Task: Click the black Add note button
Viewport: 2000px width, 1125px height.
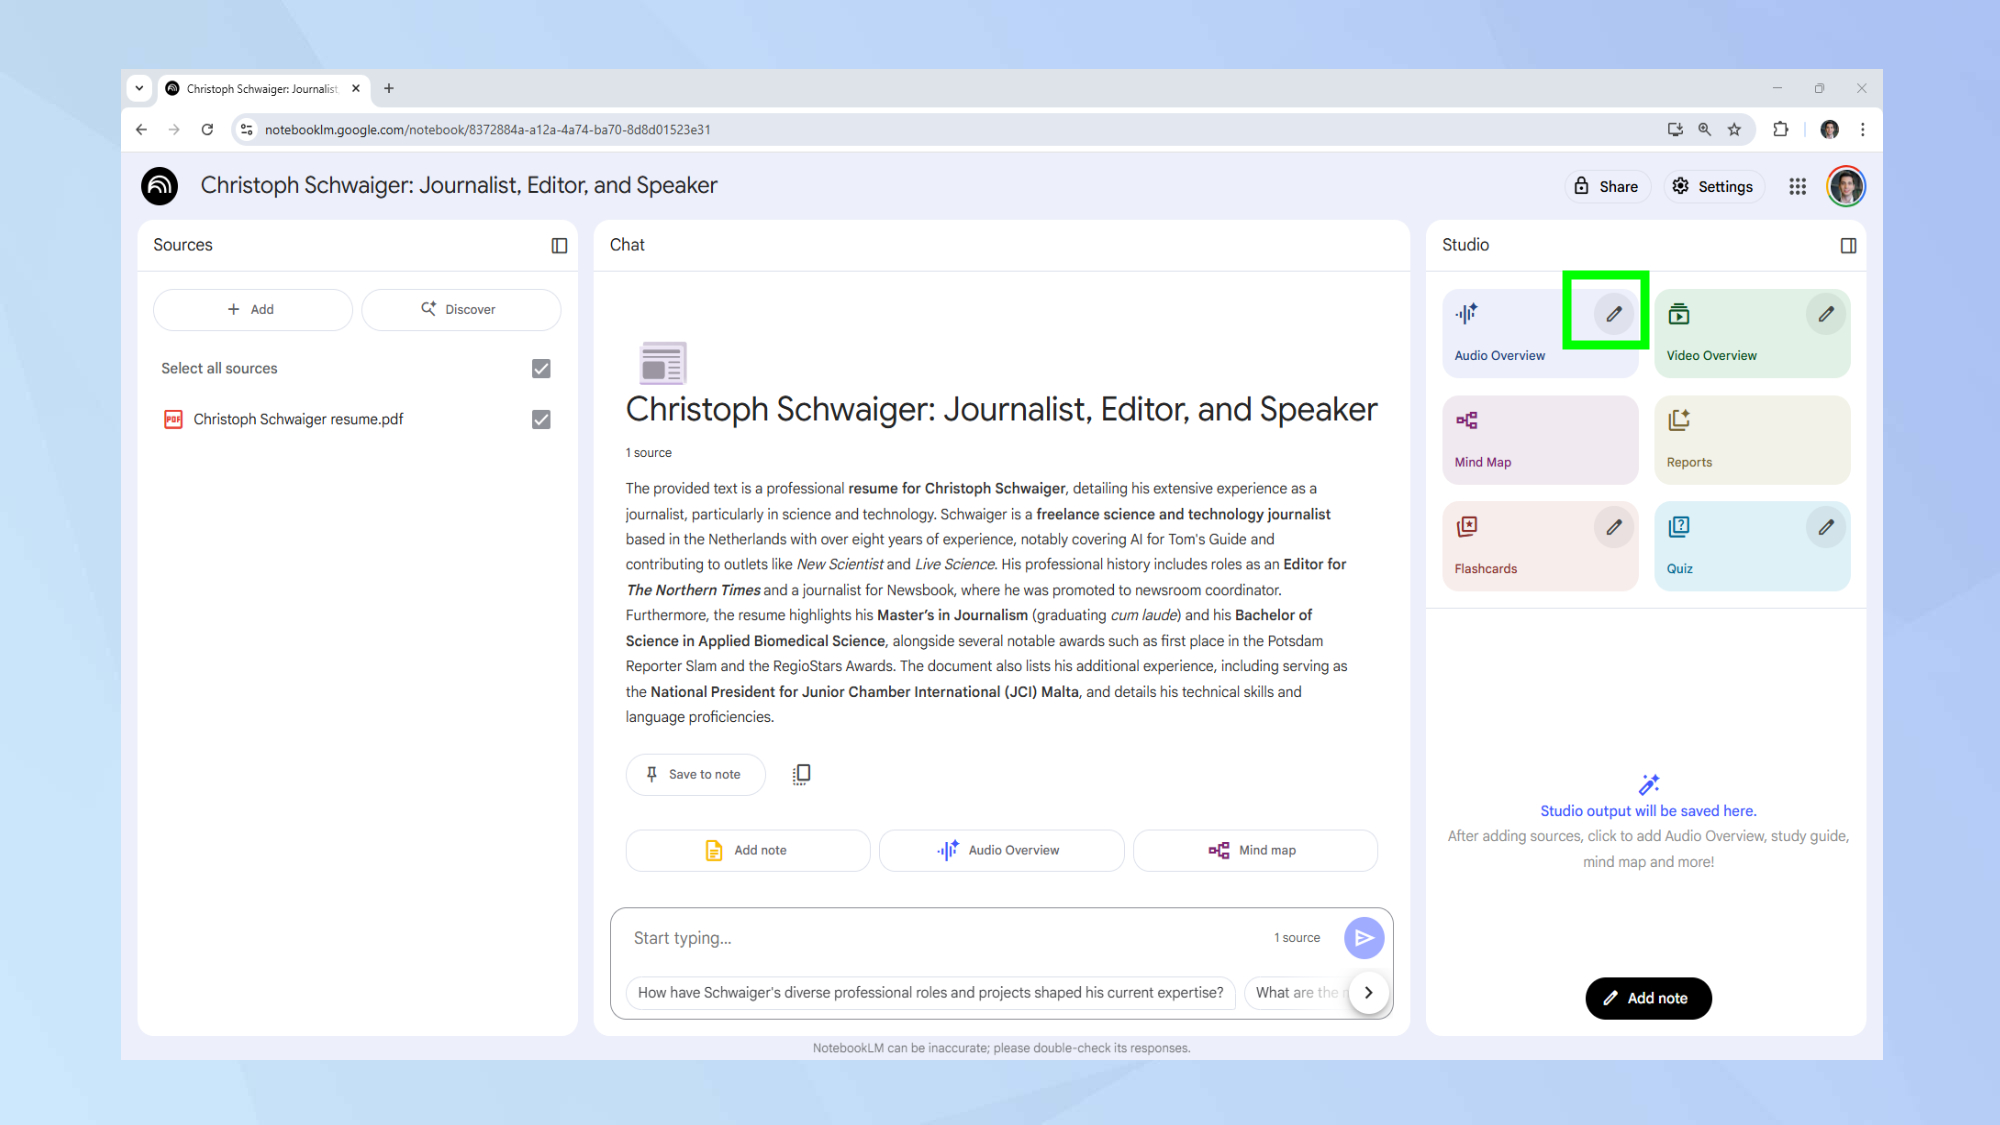Action: point(1647,998)
